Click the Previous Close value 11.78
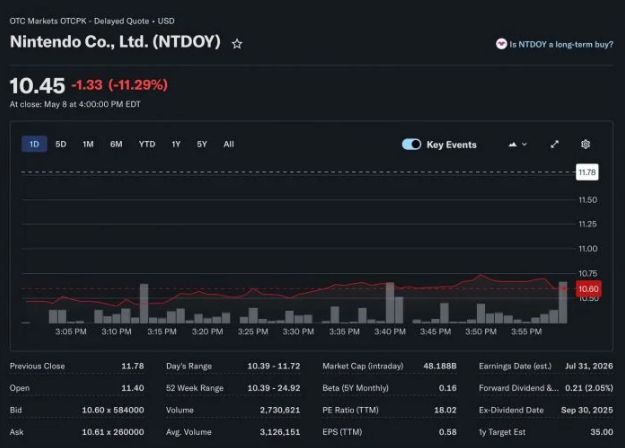This screenshot has width=625, height=448. tap(133, 366)
